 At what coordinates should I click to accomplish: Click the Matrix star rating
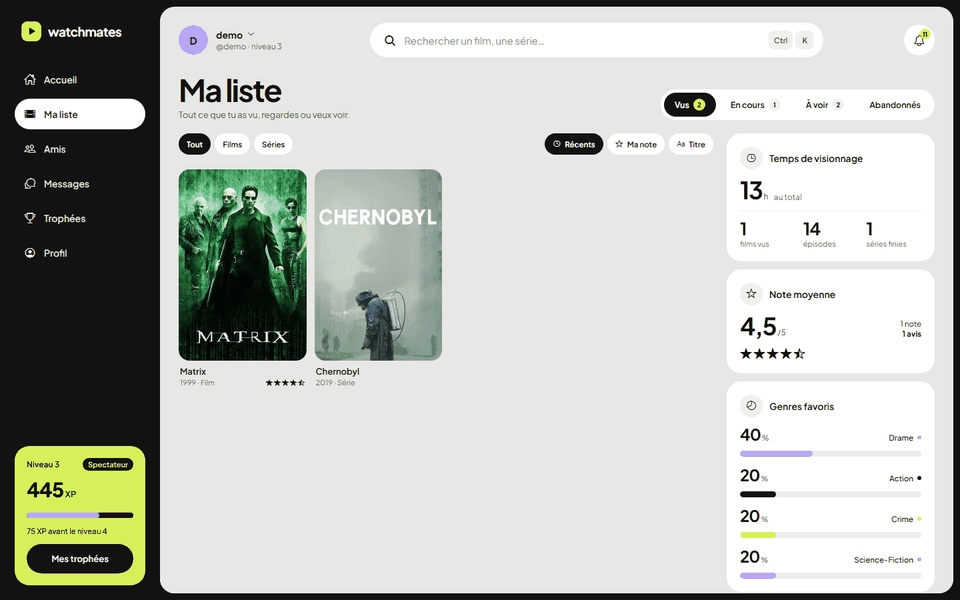(x=285, y=383)
